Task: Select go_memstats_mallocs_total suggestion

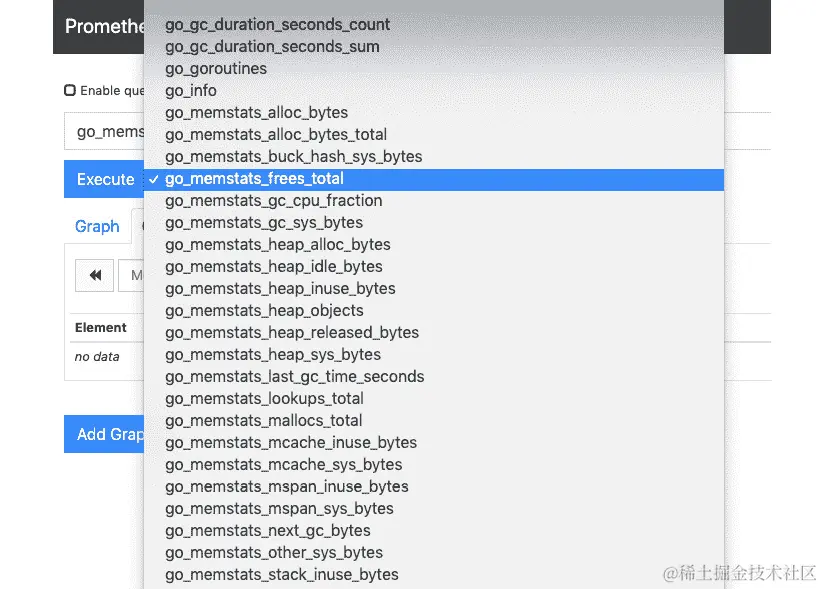Action: click(263, 420)
